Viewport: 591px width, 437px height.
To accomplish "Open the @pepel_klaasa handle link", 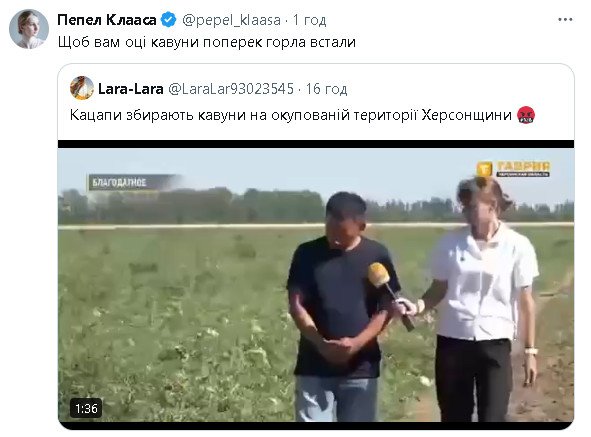I will pyautogui.click(x=231, y=20).
